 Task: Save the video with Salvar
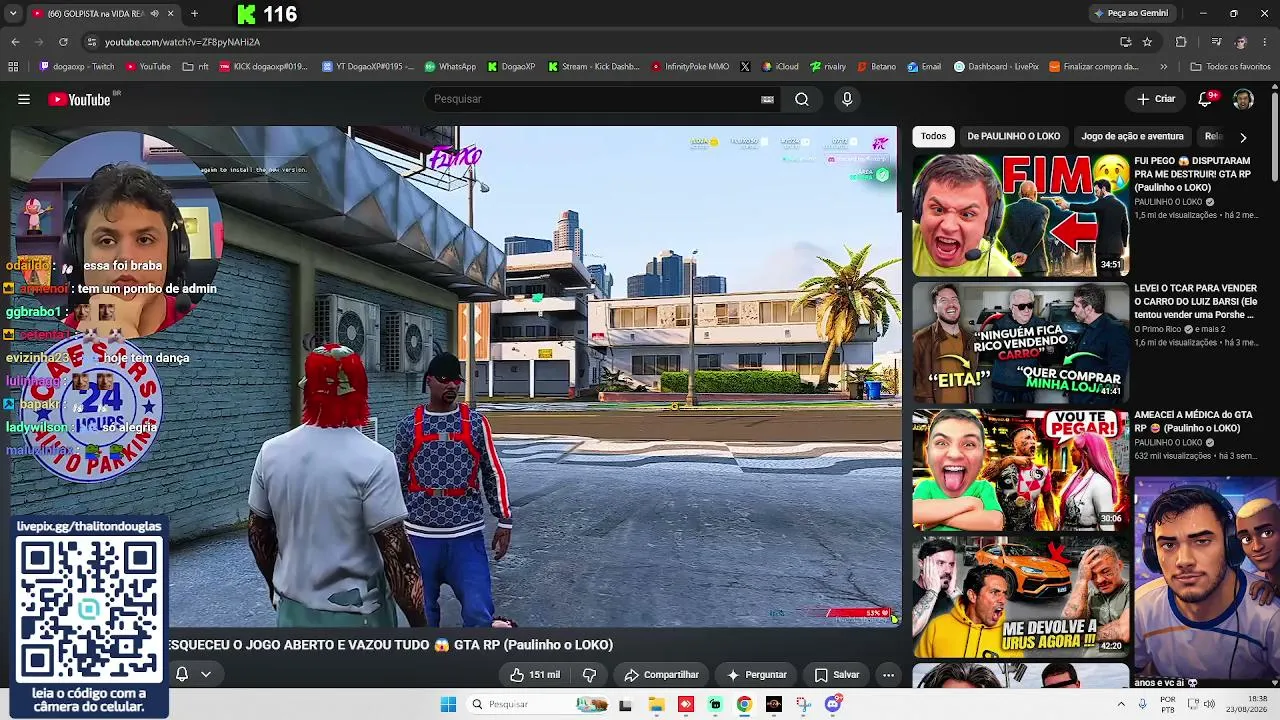[x=837, y=675]
